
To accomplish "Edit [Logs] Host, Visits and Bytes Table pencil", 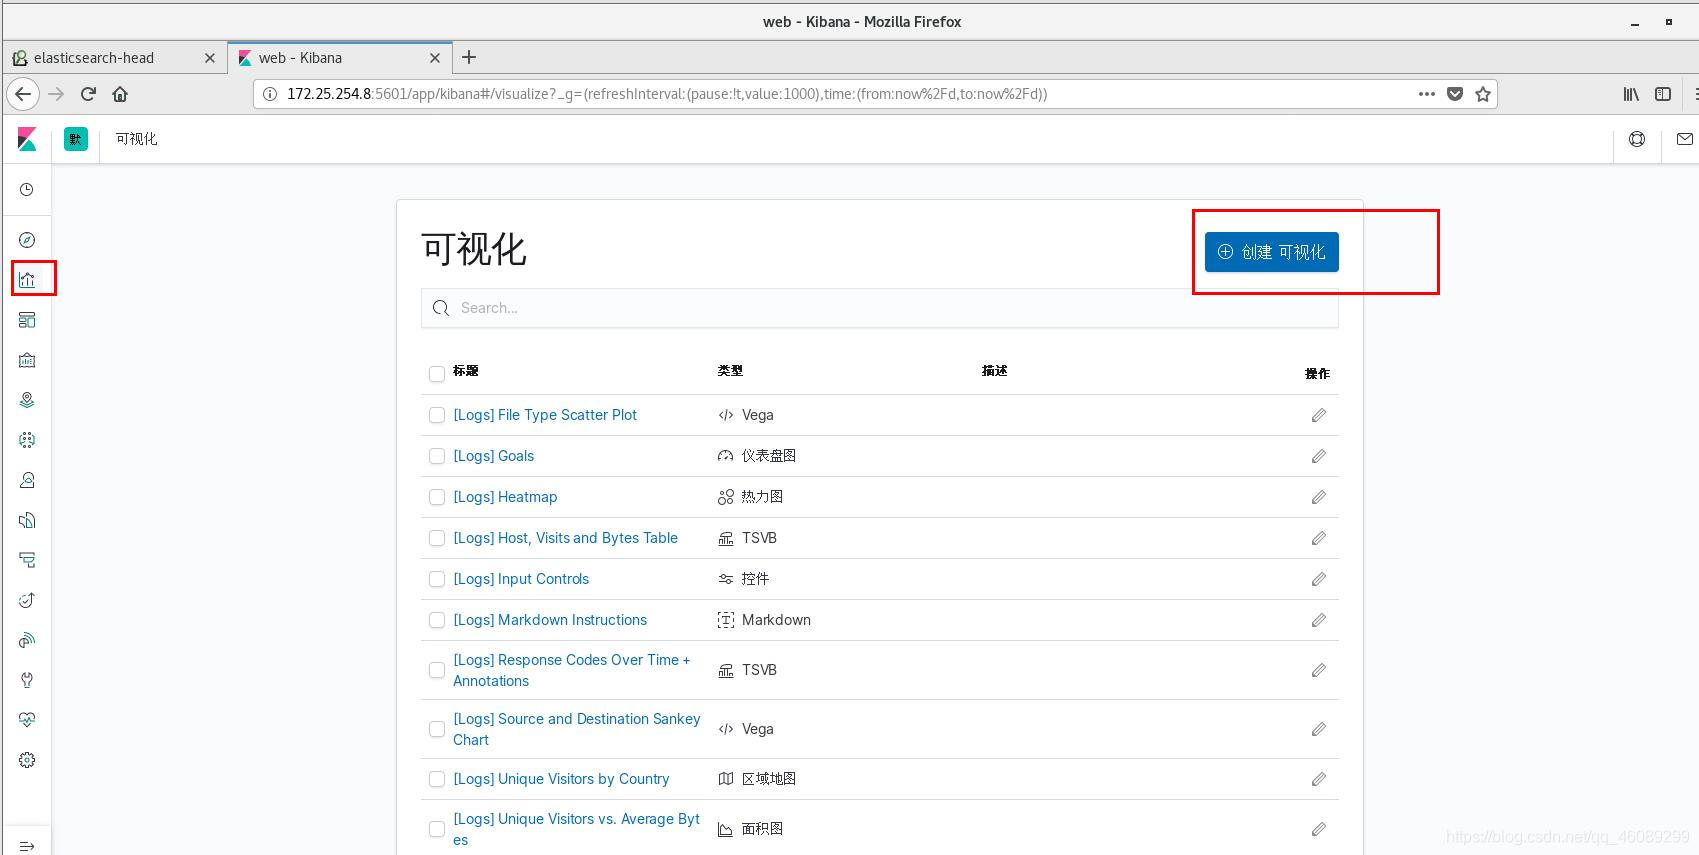I will [1319, 538].
